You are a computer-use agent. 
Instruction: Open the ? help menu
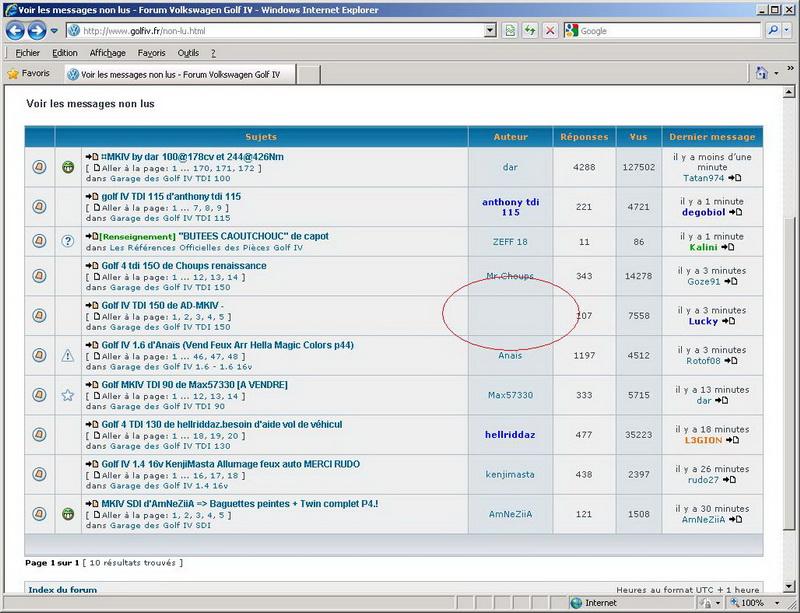click(213, 53)
